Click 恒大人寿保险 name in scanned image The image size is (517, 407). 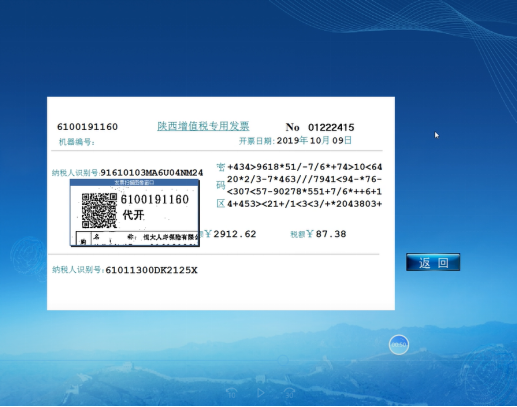coord(171,237)
